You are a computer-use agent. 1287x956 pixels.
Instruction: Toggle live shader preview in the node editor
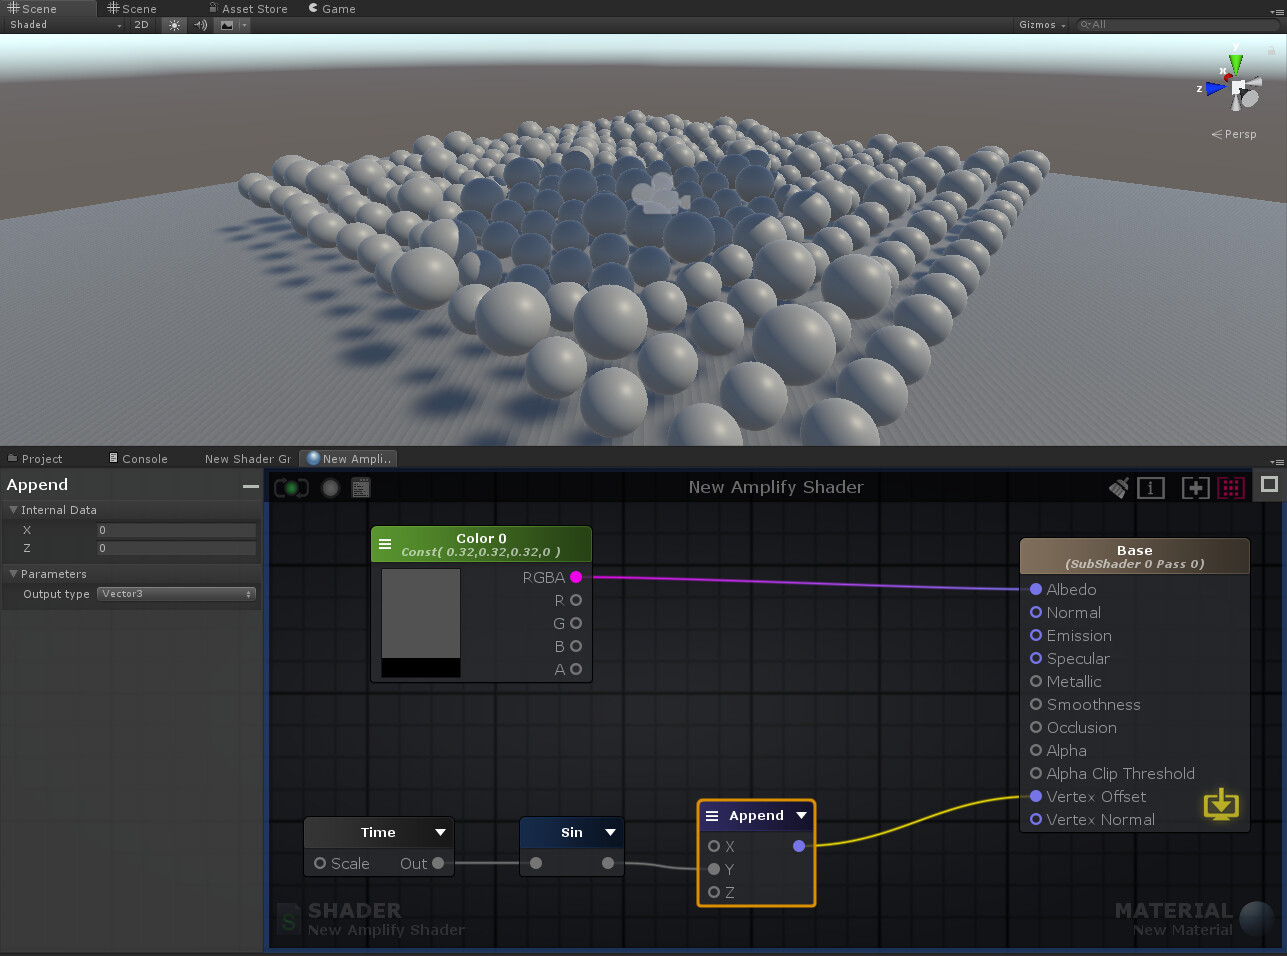coord(290,488)
